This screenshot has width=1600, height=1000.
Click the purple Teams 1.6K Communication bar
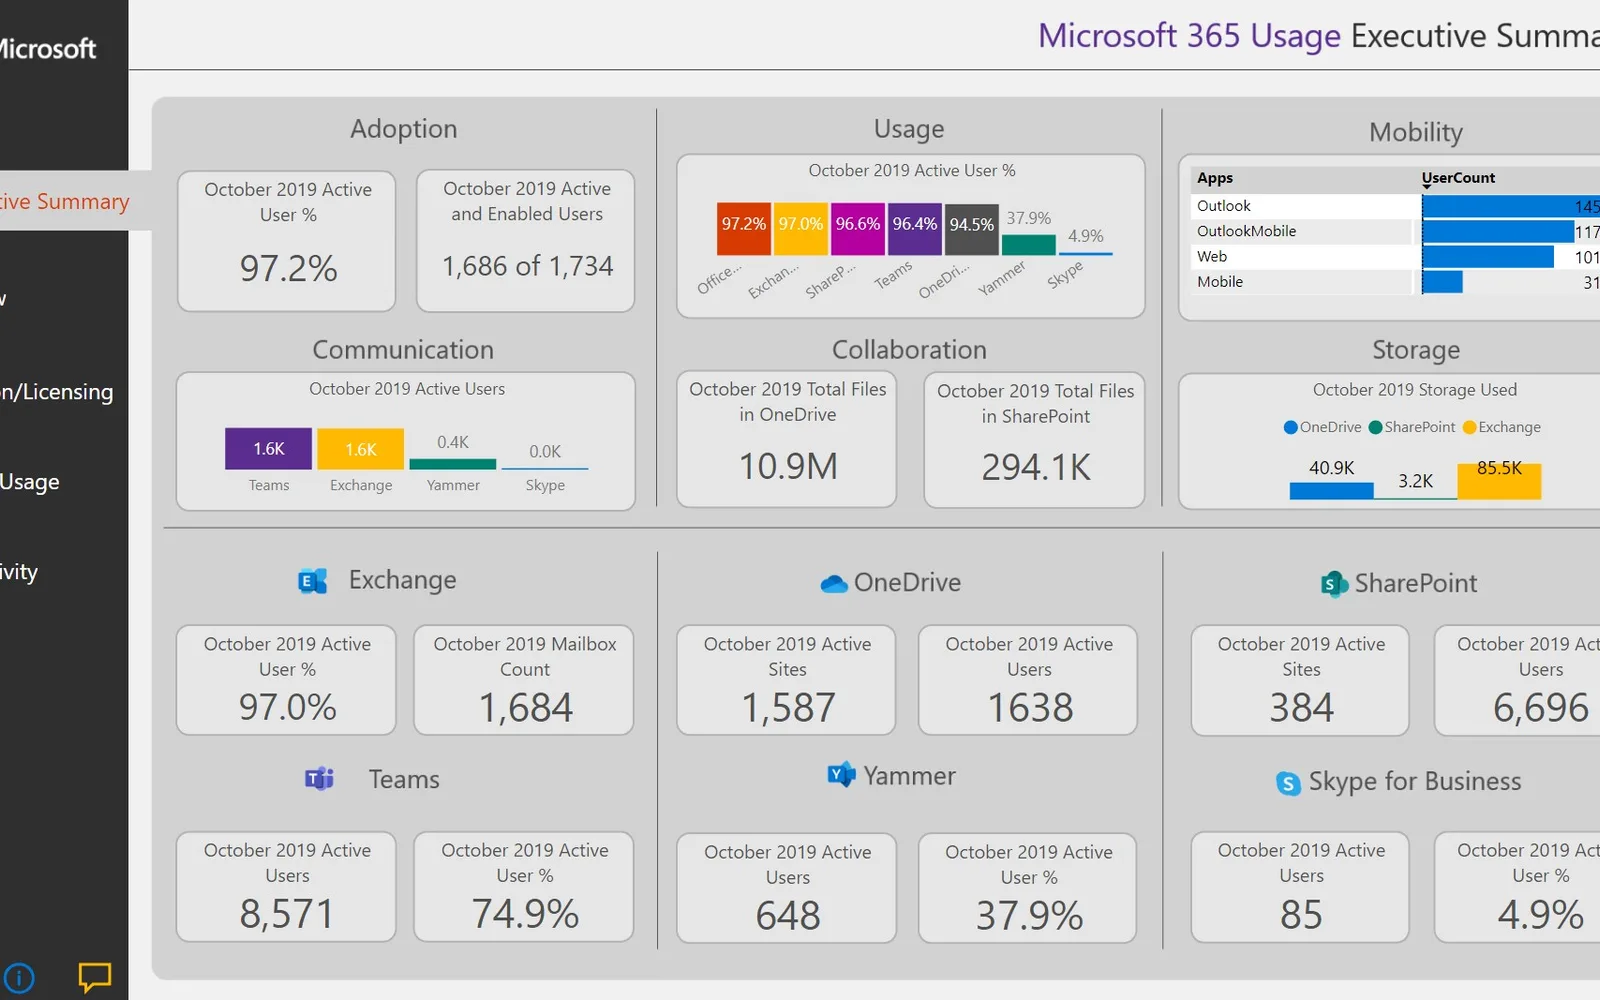click(268, 449)
